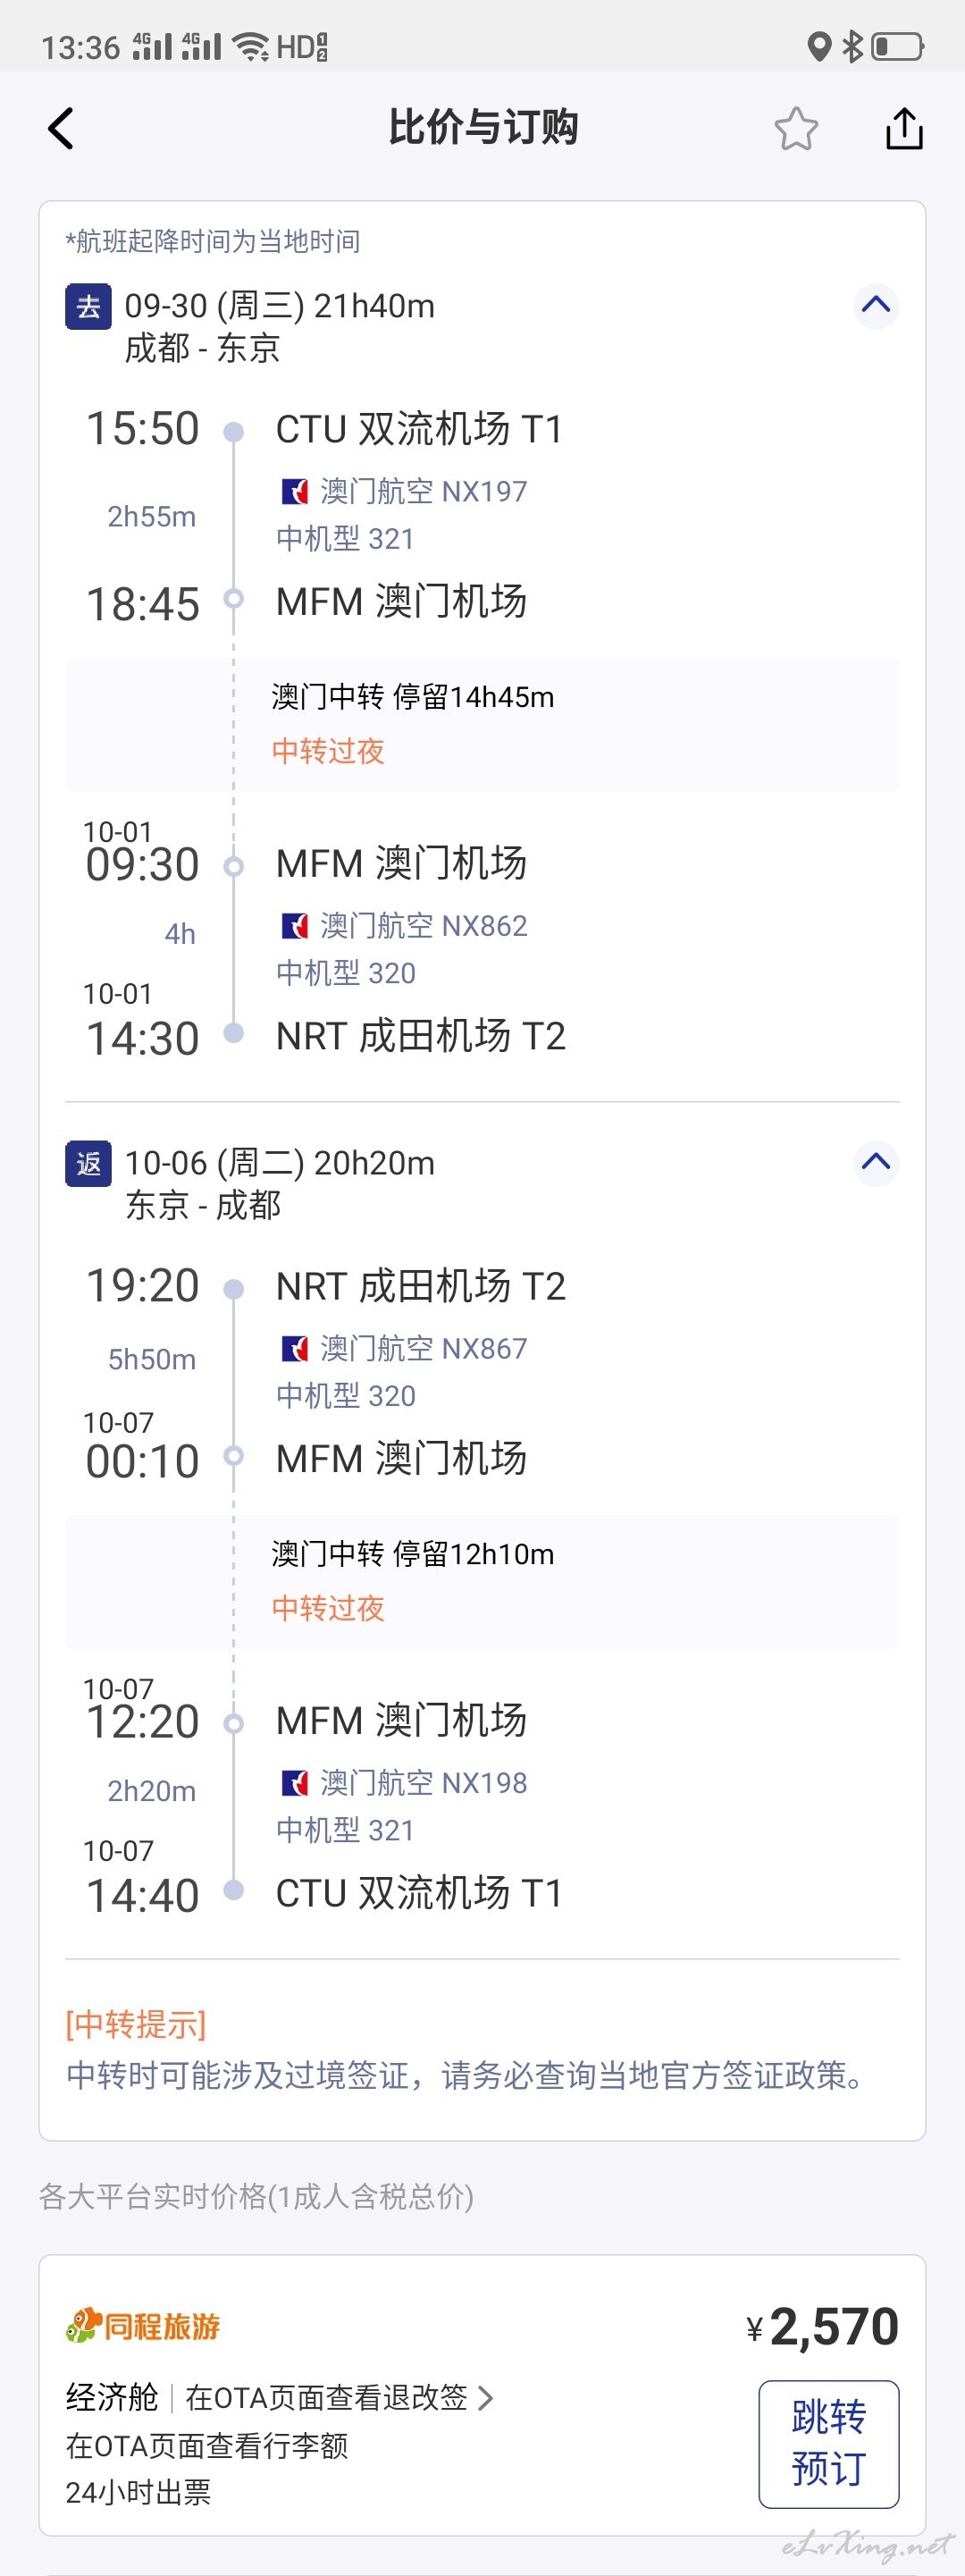Image resolution: width=965 pixels, height=2576 pixels.
Task: Open 在OTA页面查看退改签 link
Action: click(339, 2397)
